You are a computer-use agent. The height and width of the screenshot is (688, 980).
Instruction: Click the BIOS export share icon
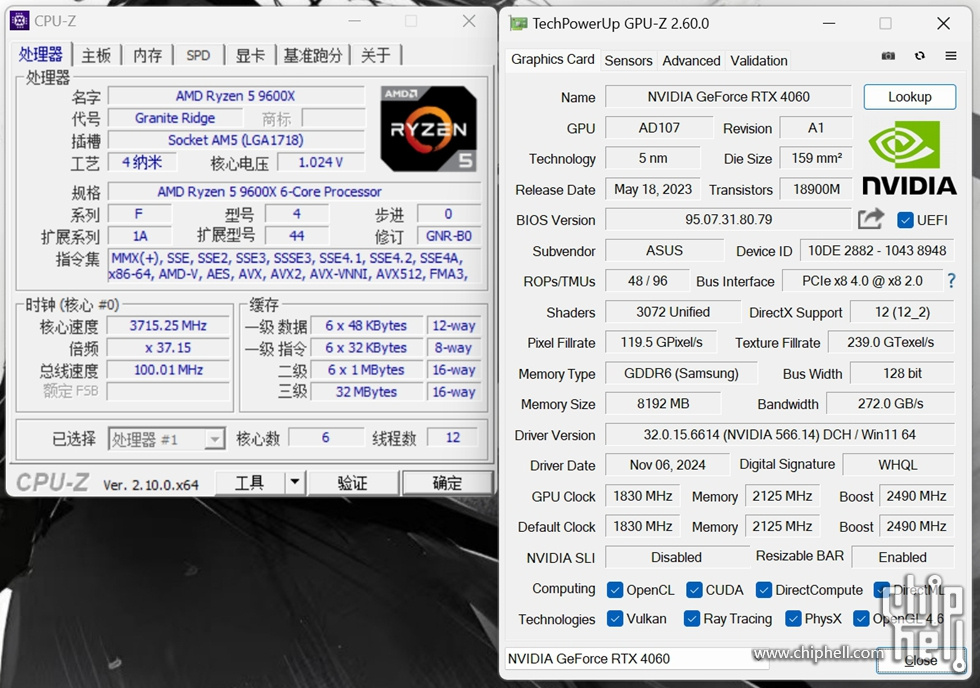(x=871, y=219)
